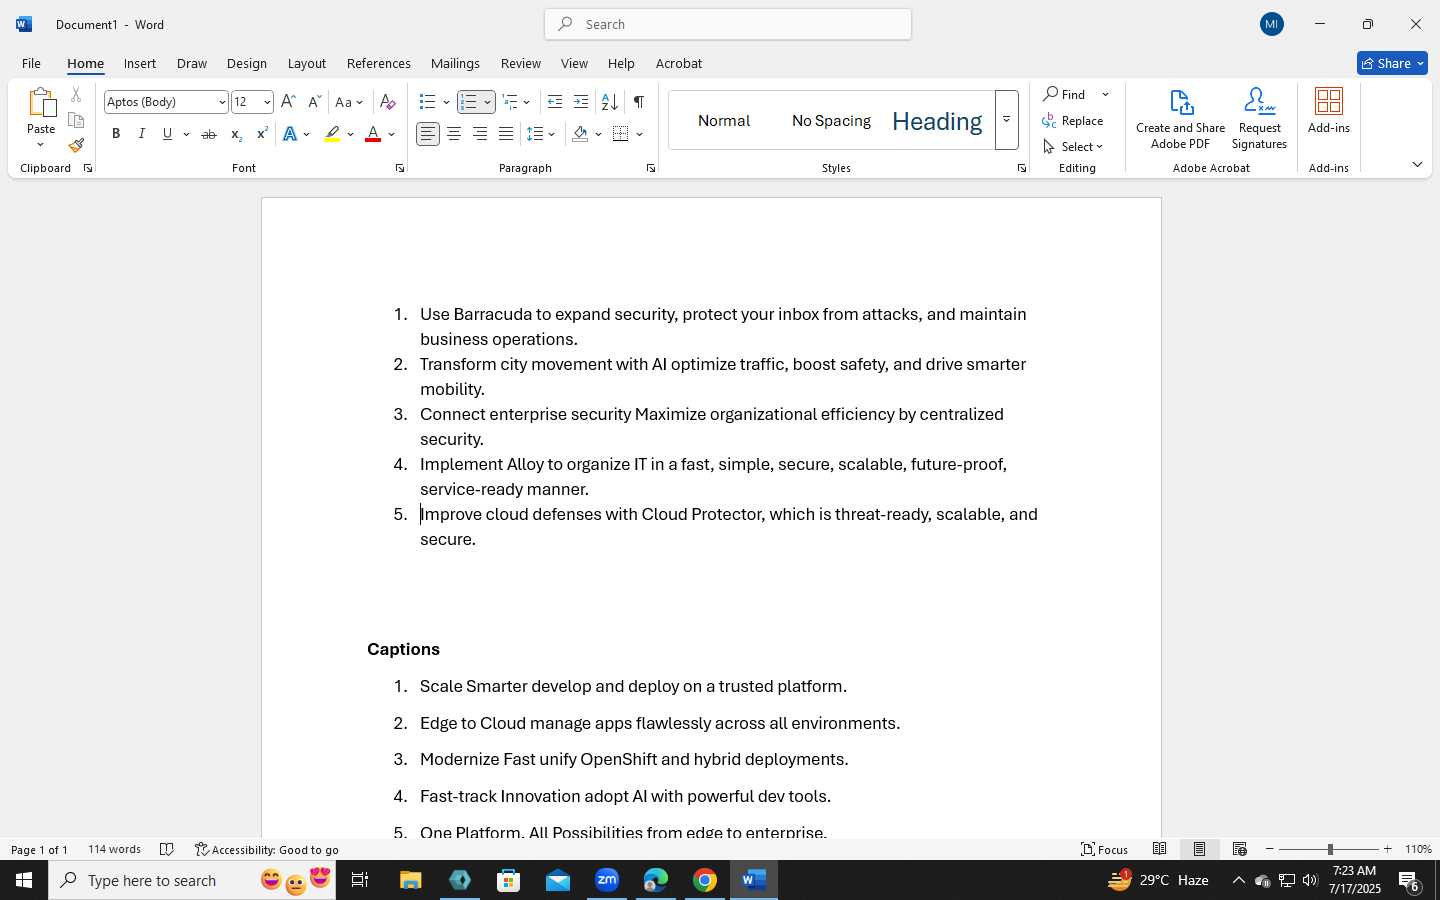Screen dimensions: 1440x900
Task: Open the Select dropdown in Editing
Action: 1074,146
